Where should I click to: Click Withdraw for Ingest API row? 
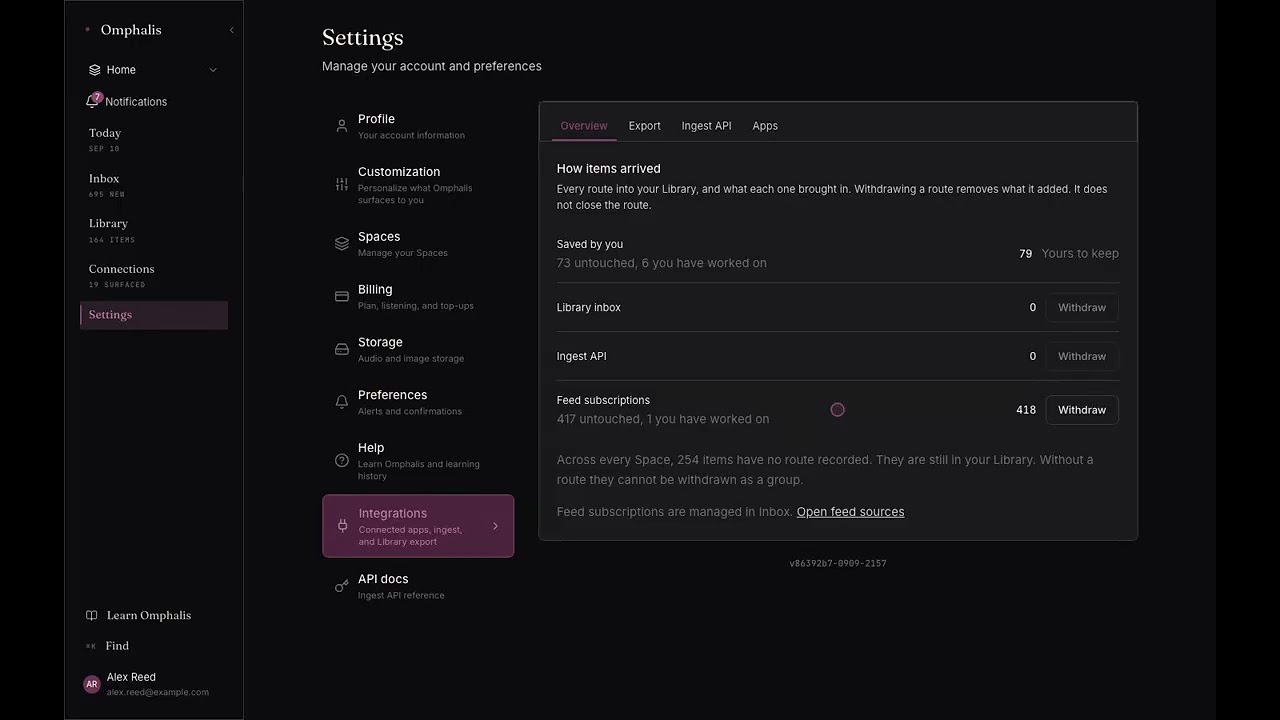1082,356
